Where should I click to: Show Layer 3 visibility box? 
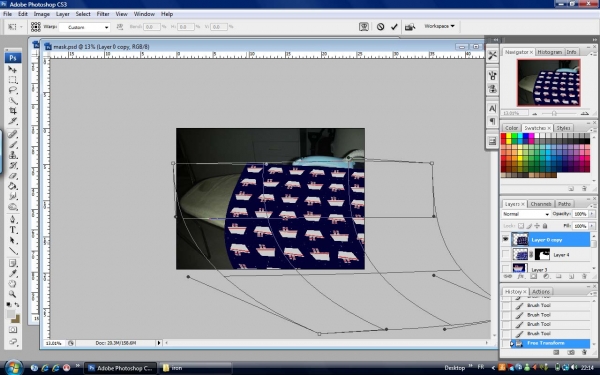[505, 268]
